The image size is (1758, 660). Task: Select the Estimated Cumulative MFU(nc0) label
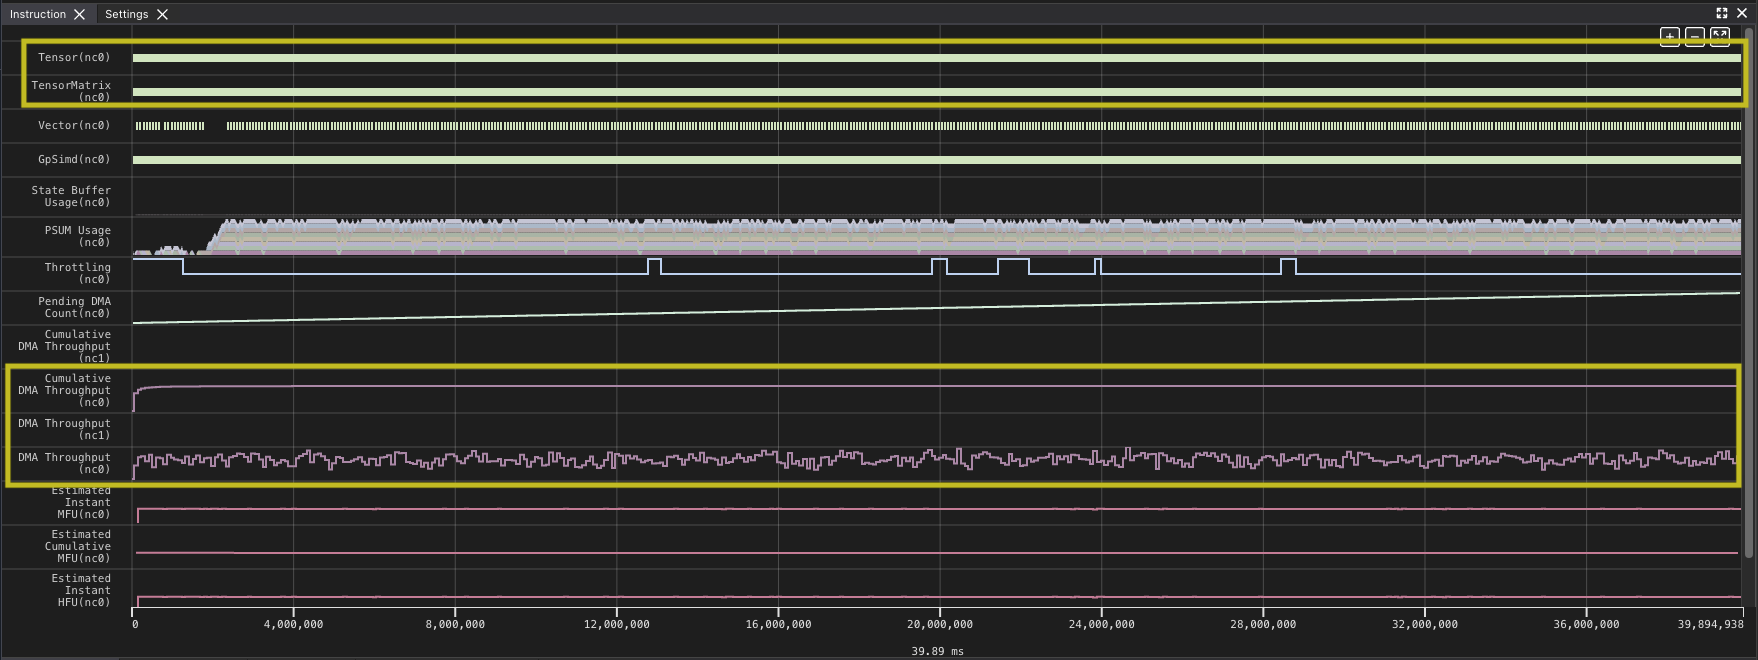80,546
